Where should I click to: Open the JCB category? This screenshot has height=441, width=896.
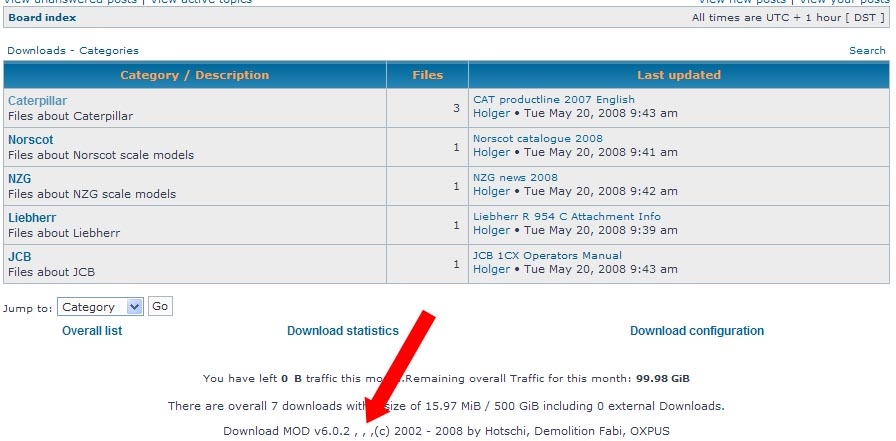tap(20, 257)
